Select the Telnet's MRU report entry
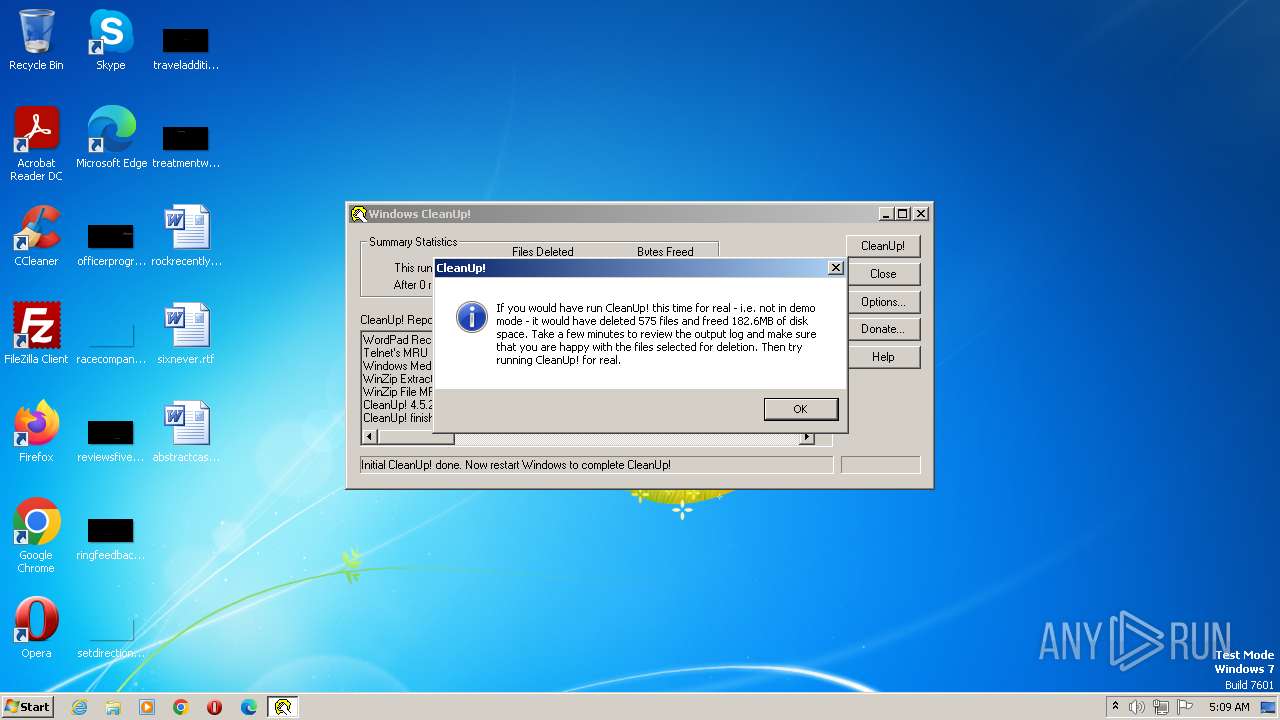The image size is (1280, 720). pos(396,353)
